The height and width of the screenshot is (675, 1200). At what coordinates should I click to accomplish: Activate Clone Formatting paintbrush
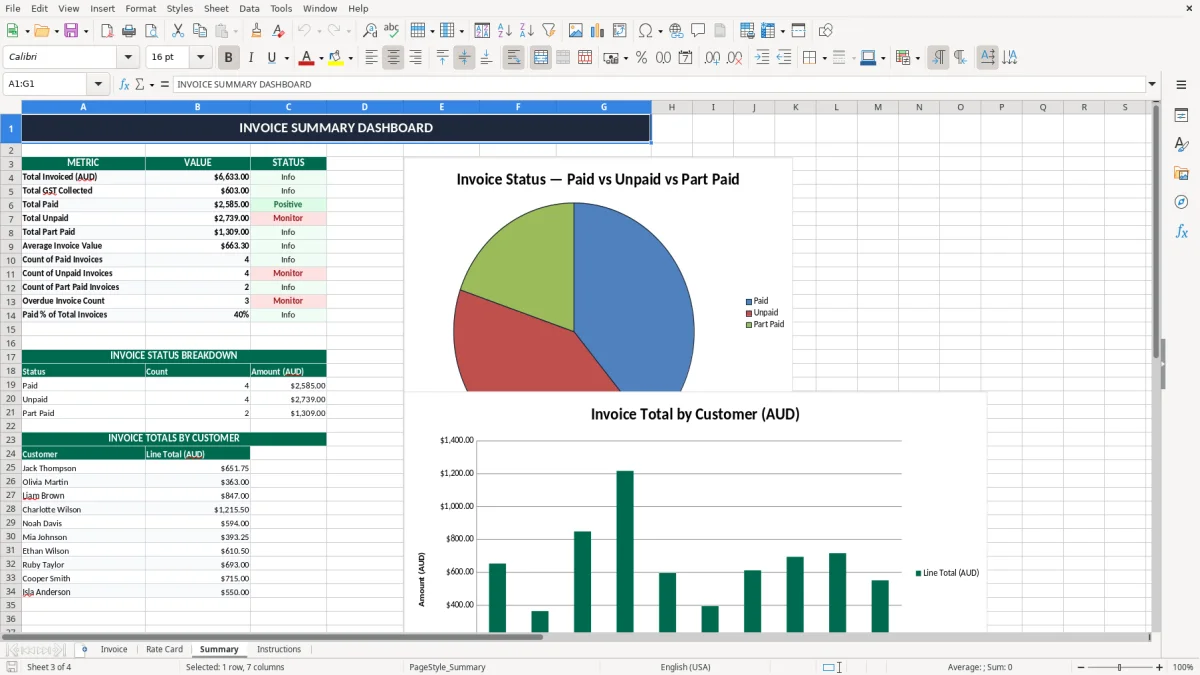click(256, 31)
